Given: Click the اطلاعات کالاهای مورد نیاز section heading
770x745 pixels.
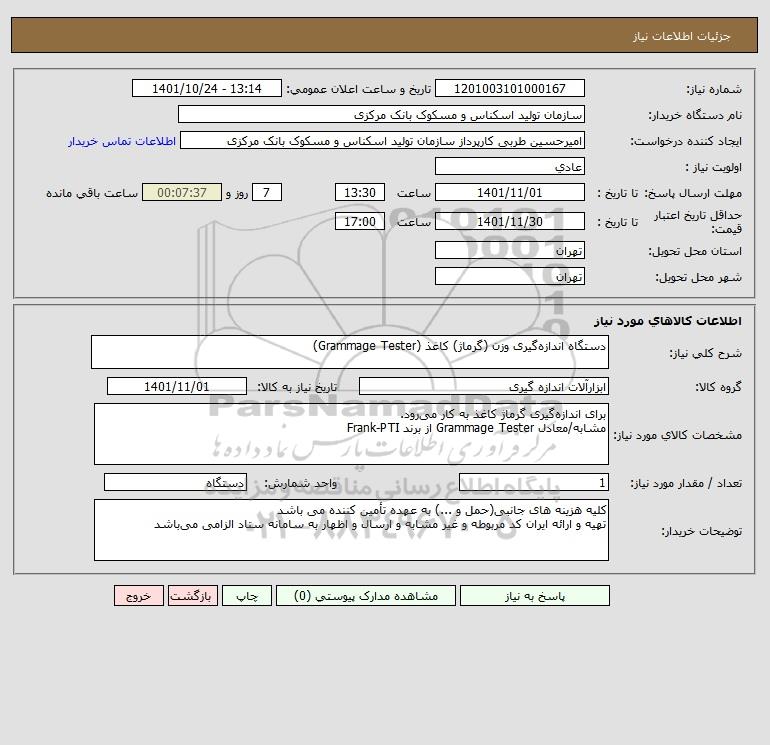Looking at the screenshot, I should (x=668, y=321).
